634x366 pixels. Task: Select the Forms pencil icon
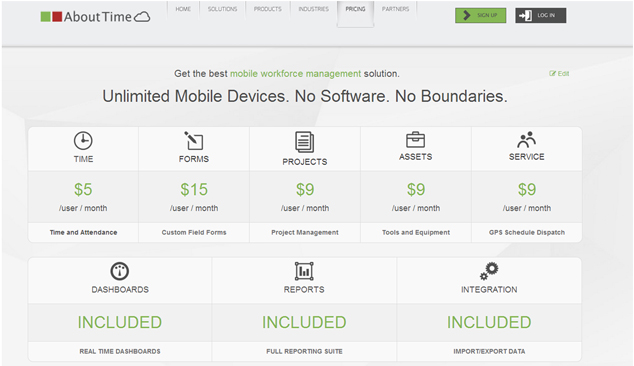194,140
